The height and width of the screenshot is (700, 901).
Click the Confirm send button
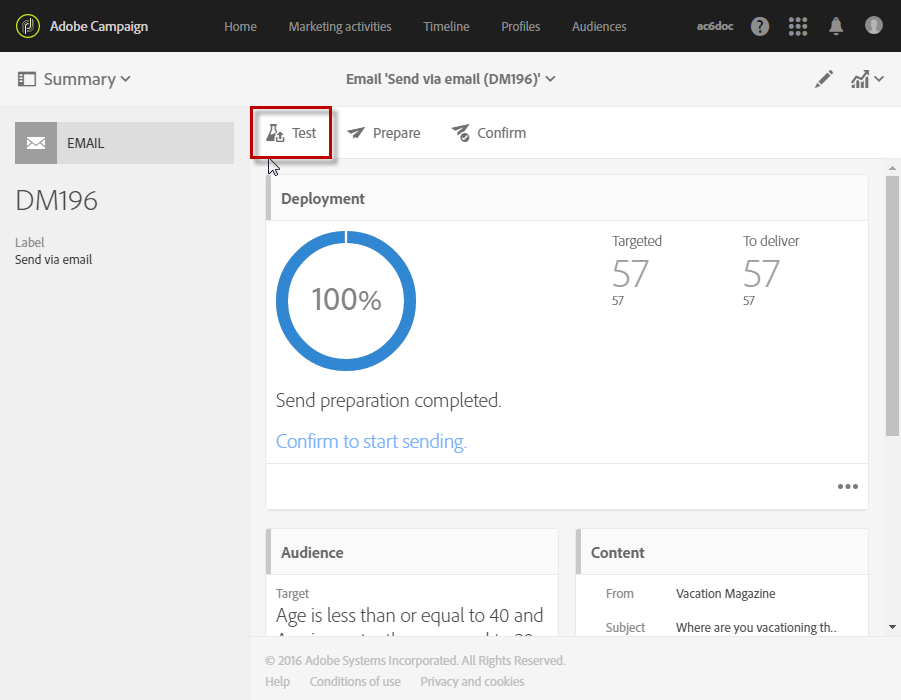pyautogui.click(x=488, y=133)
